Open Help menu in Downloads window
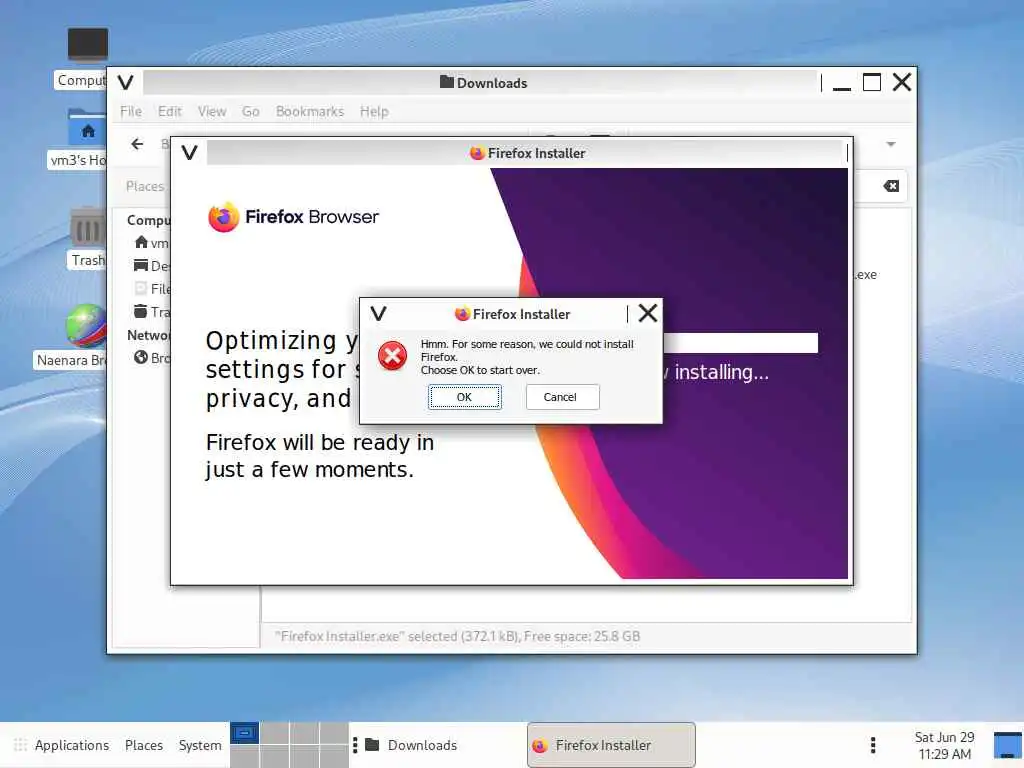 (374, 112)
